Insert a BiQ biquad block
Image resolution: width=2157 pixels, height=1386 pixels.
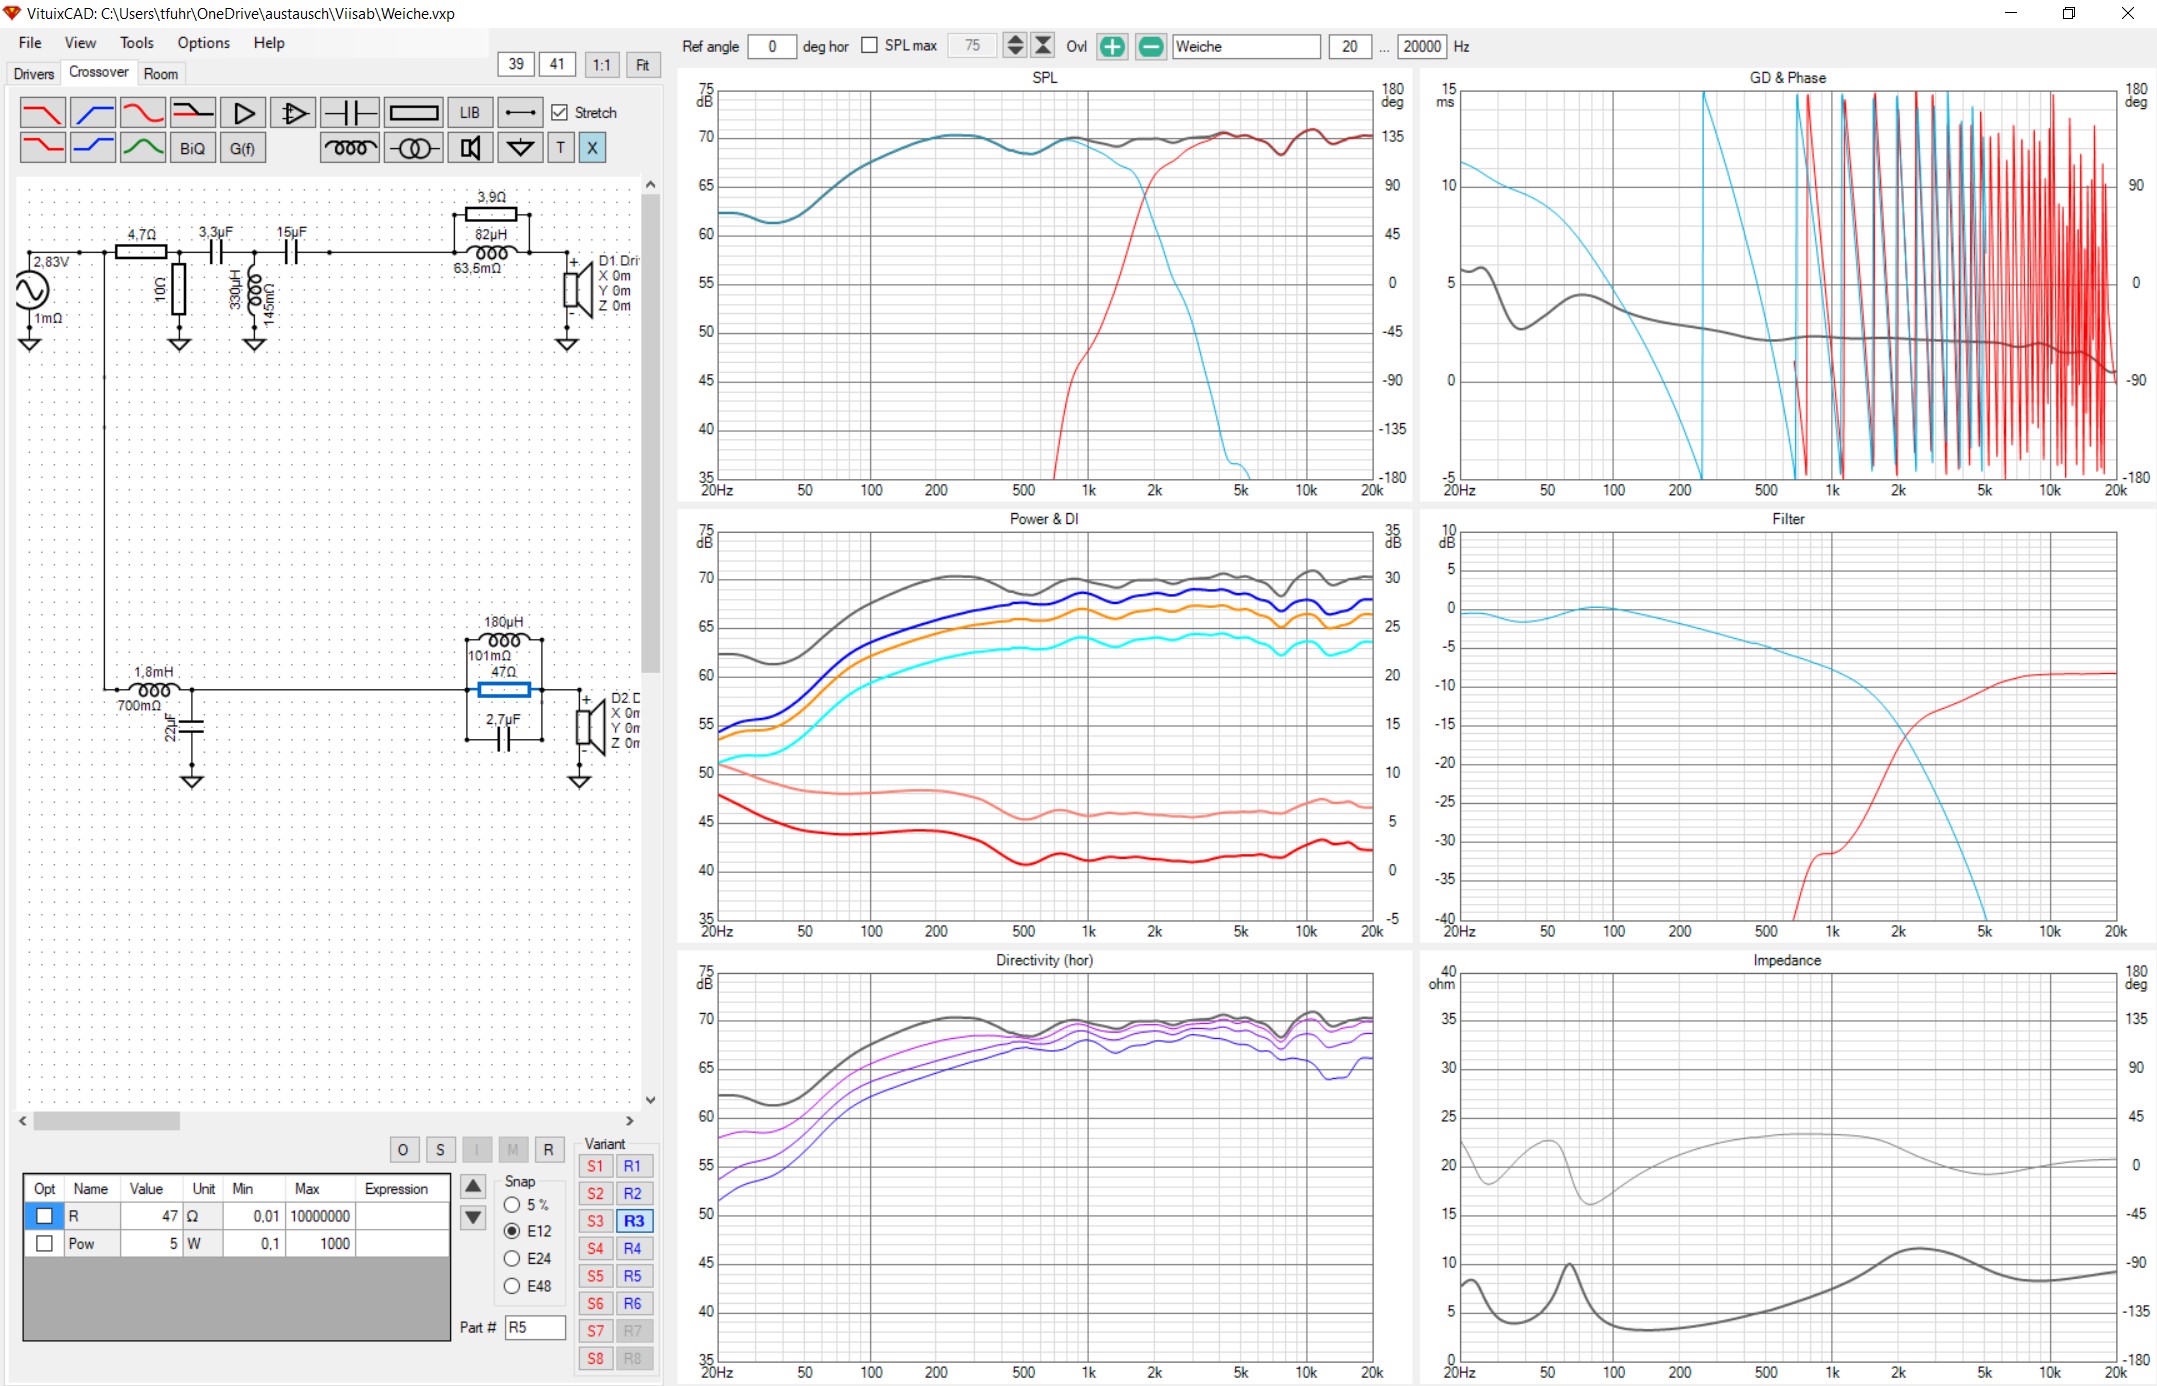coord(193,148)
